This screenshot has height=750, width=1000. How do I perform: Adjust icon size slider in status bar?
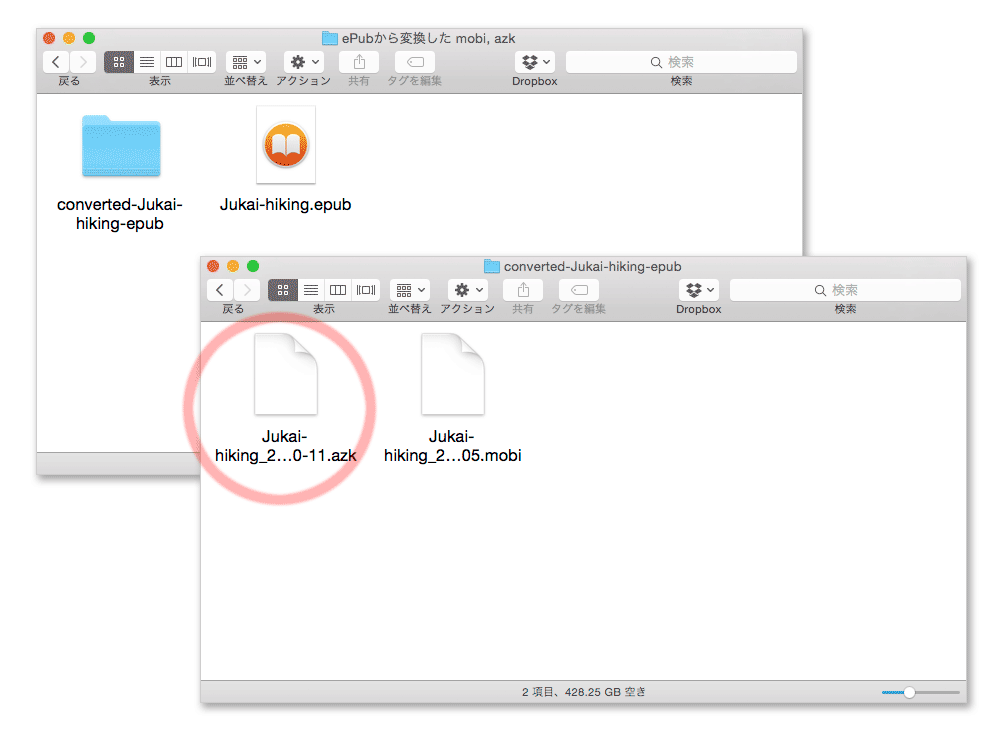(909, 692)
